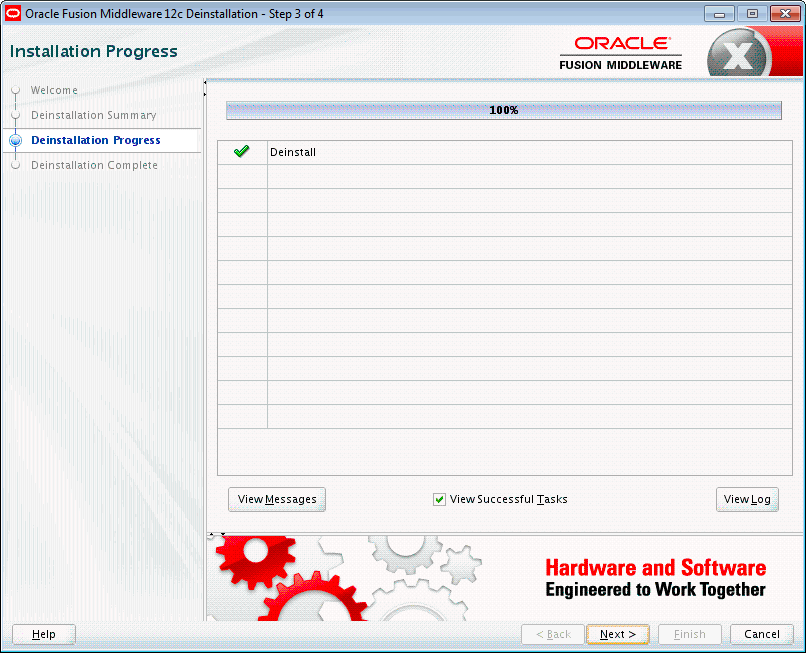Click the green checkmark beside Deinstall
This screenshot has width=806, height=653.
[x=242, y=151]
